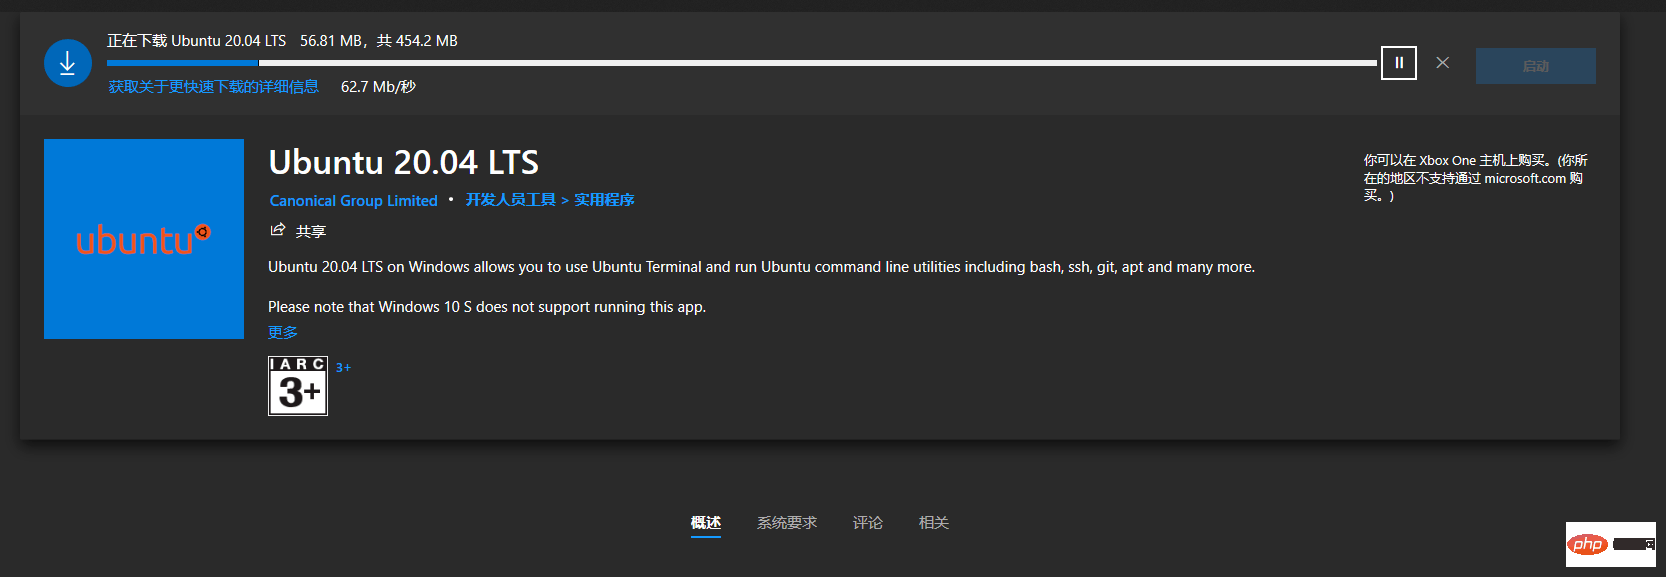The height and width of the screenshot is (577, 1666).
Task: Switch to the 系统要求 tab
Action: tap(787, 523)
